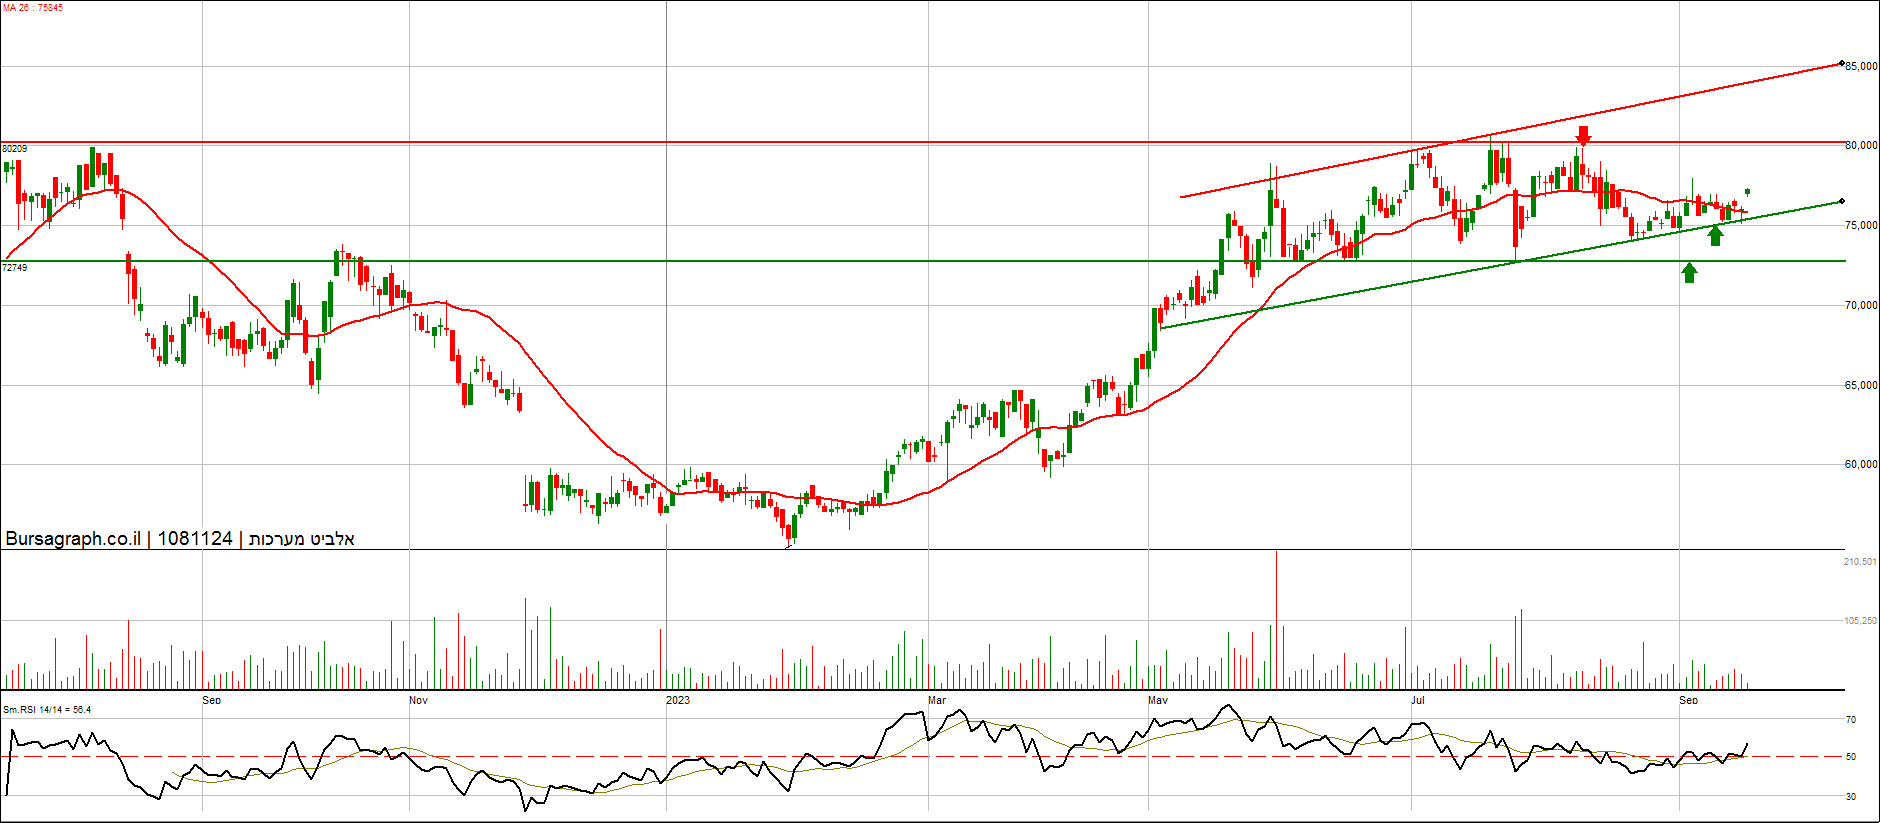Viewport: 1880px width, 823px height.
Task: Click green up arrow touching the rising trendline
Action: pos(1716,236)
